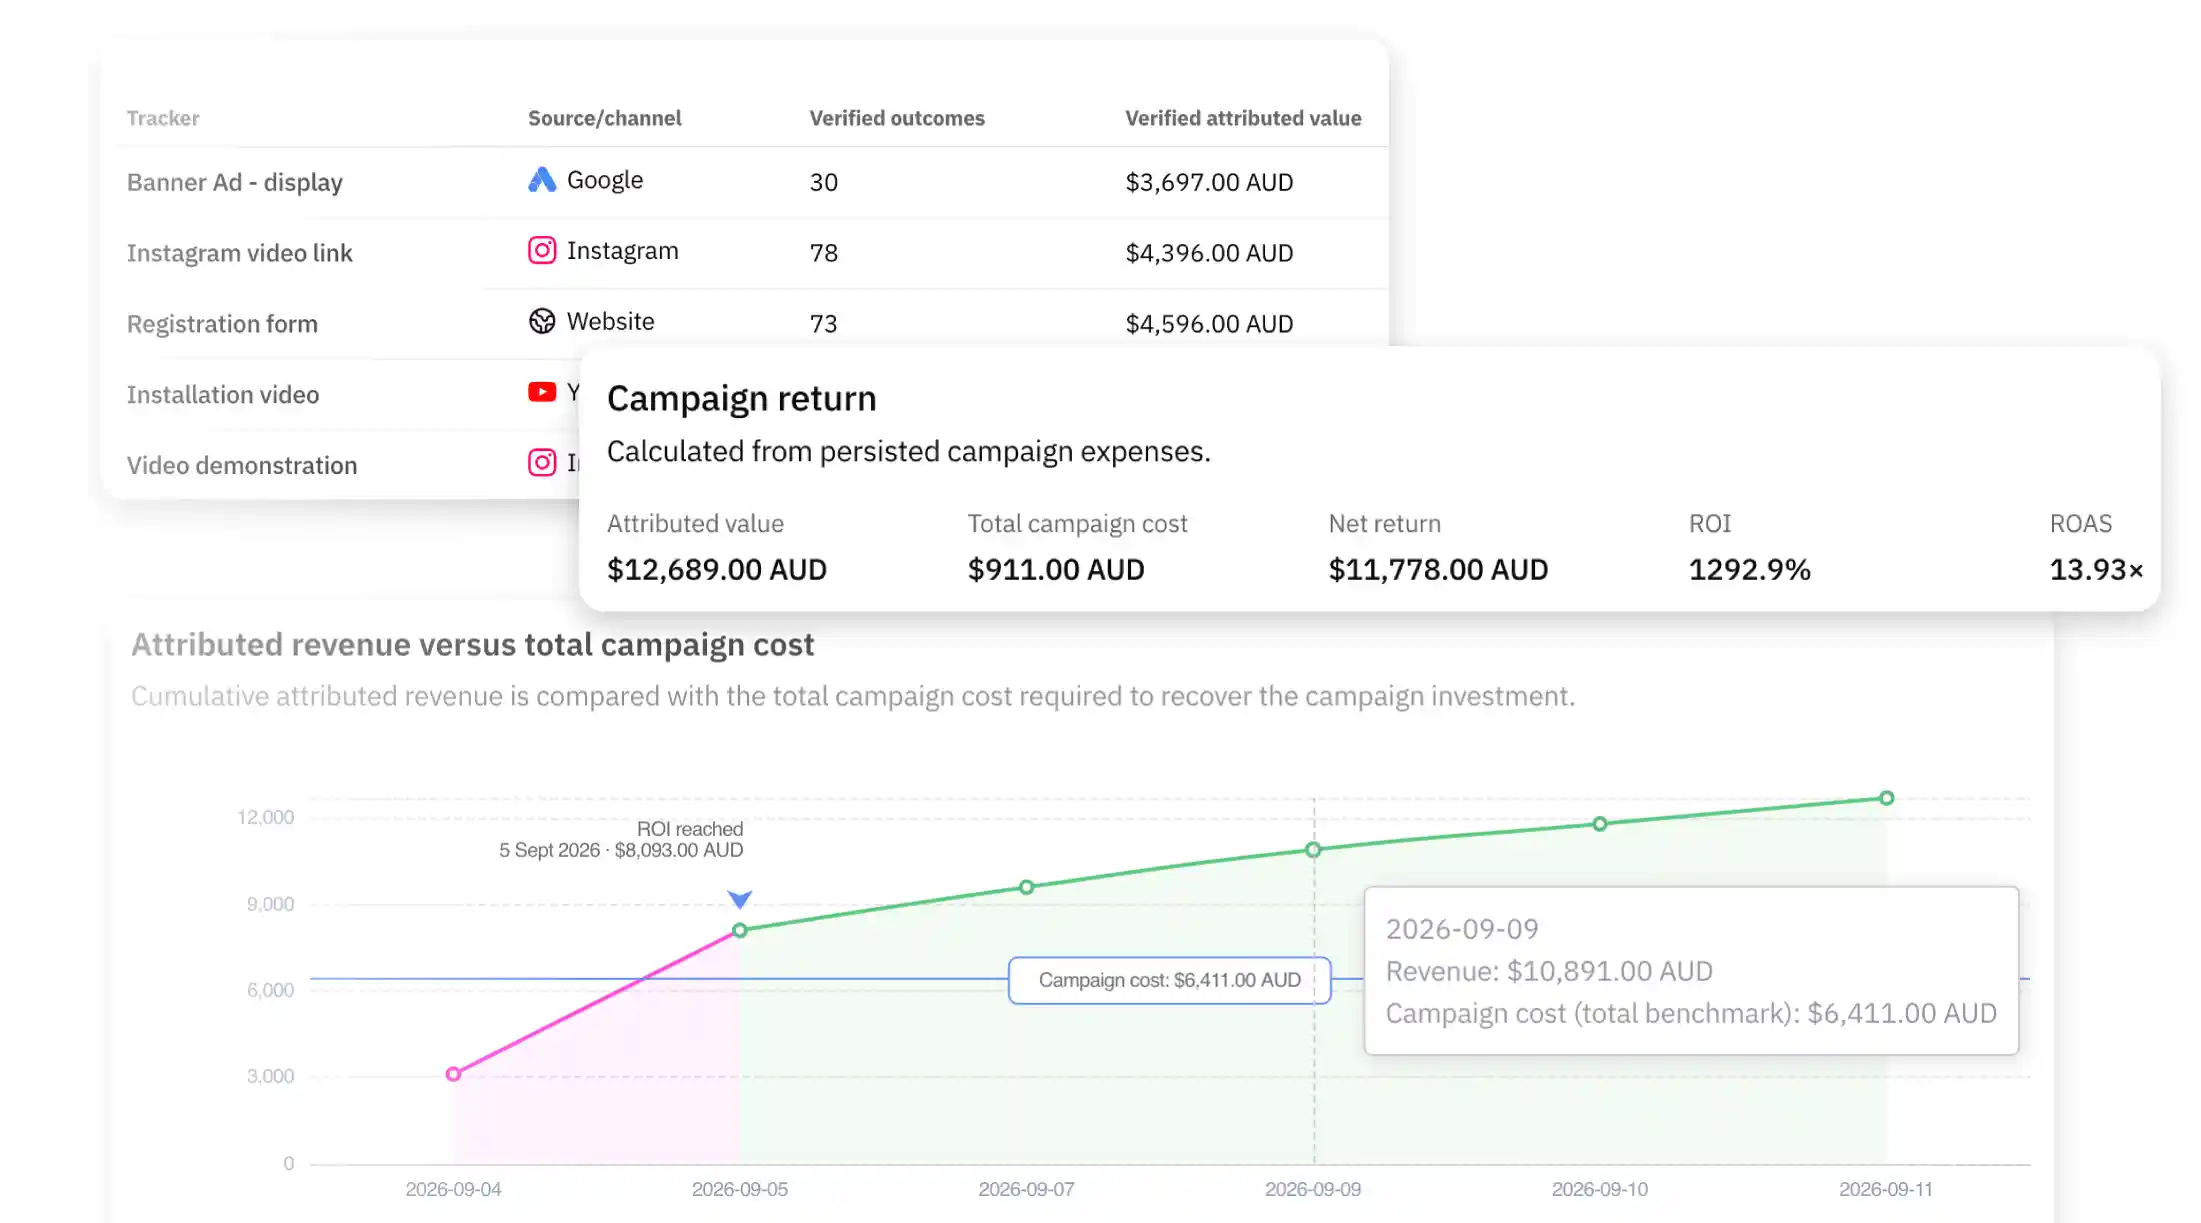Open the Installation video tracker
This screenshot has height=1223, width=2201.
(223, 395)
